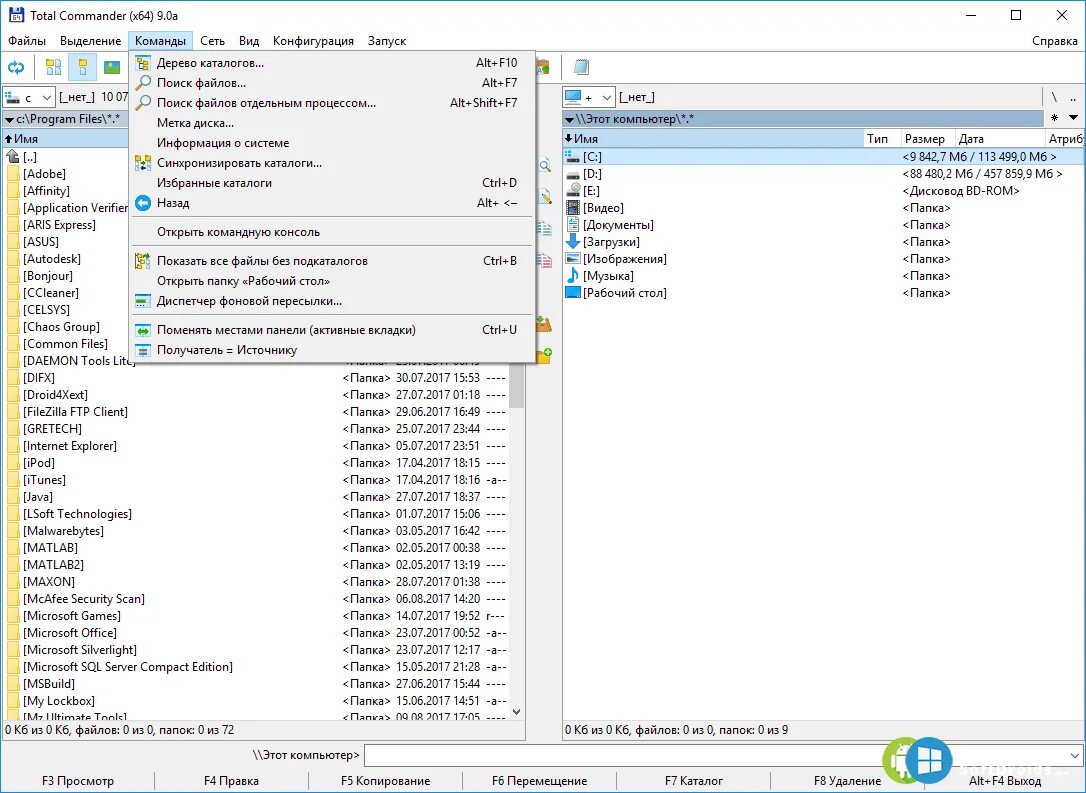This screenshot has height=793, width=1086.
Task: Click the swap panels green icon in menu
Action: click(x=143, y=330)
